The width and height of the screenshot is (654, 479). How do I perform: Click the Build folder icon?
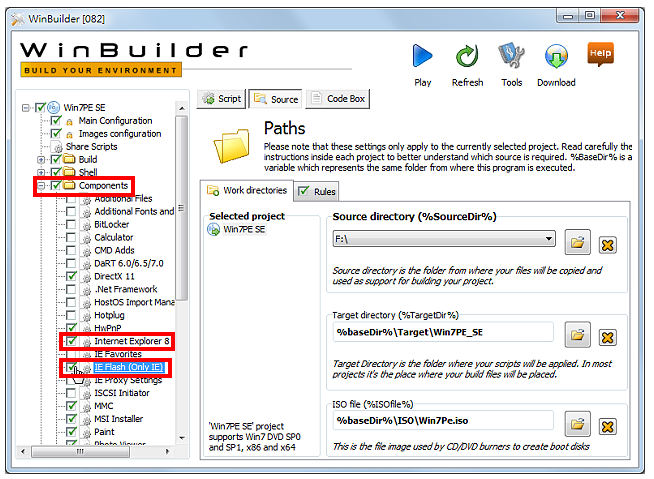pyautogui.click(x=69, y=159)
